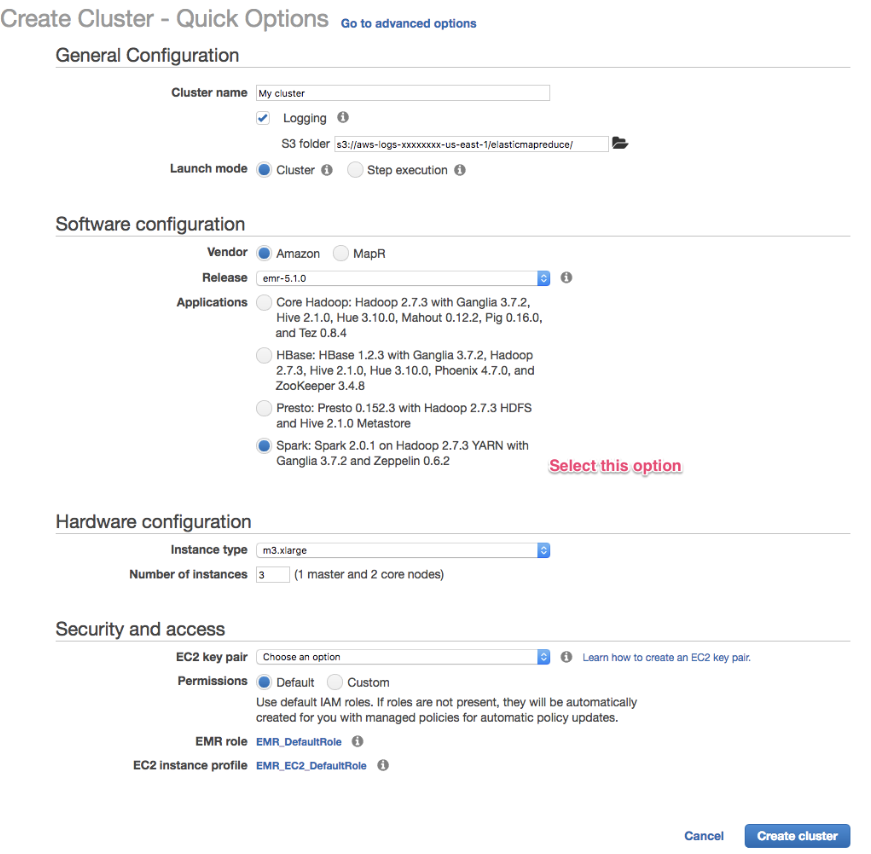Expand the Instance type m3.xlarge dropdown
Image resolution: width=871 pixels, height=854 pixels.
tap(403, 550)
